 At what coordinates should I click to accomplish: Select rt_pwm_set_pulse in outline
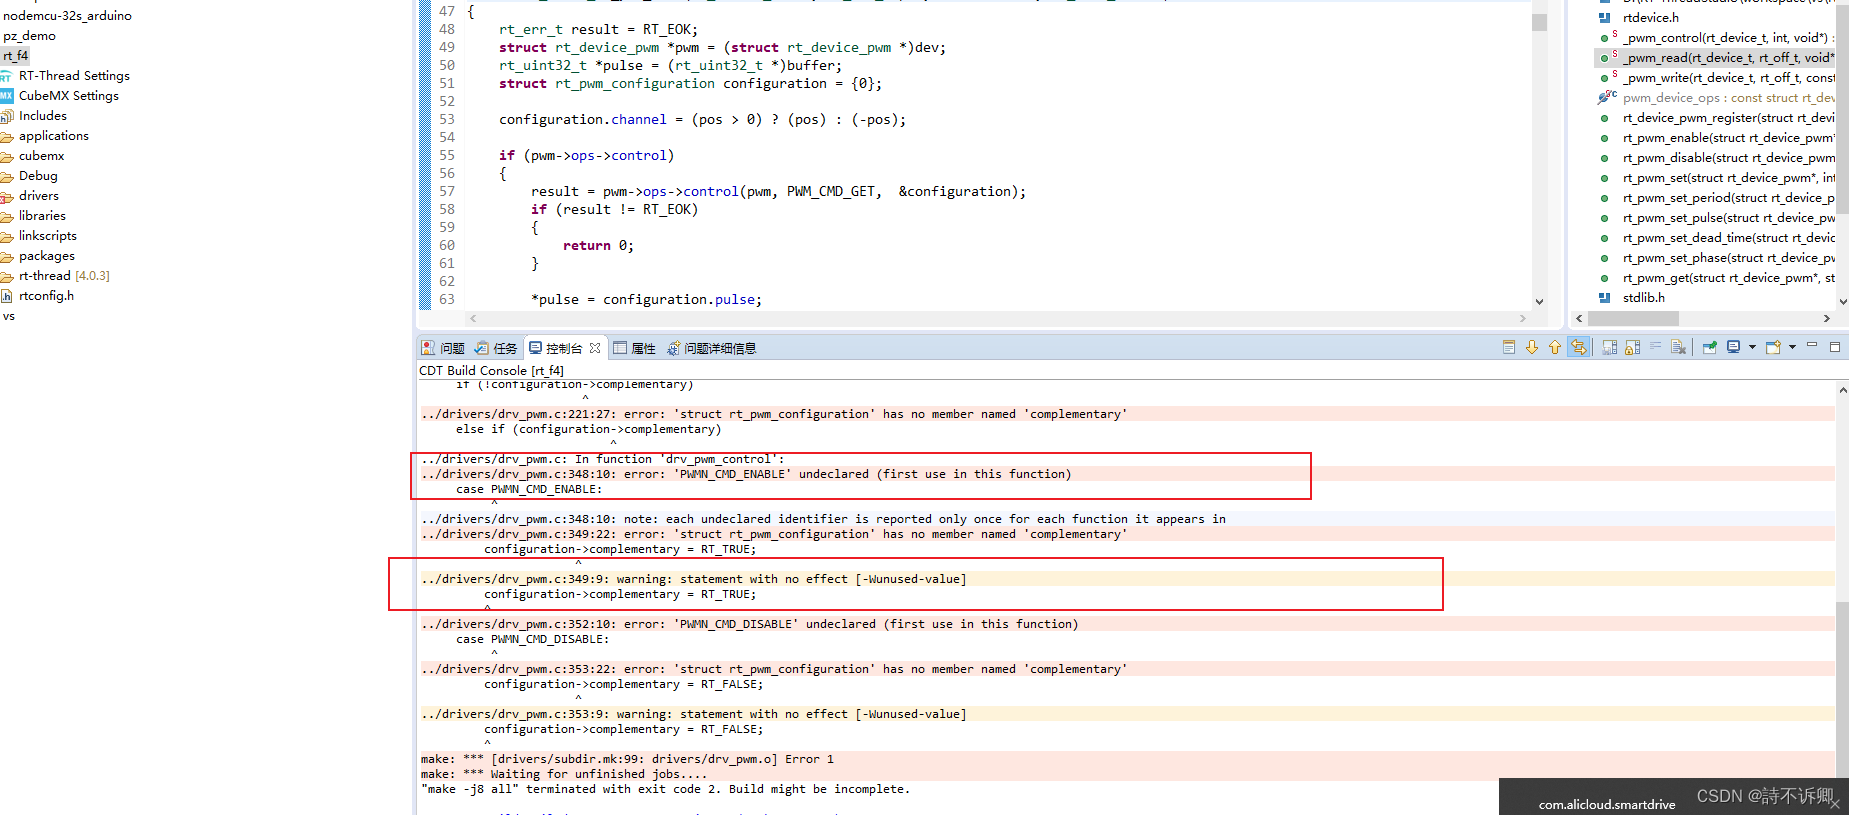click(1728, 218)
